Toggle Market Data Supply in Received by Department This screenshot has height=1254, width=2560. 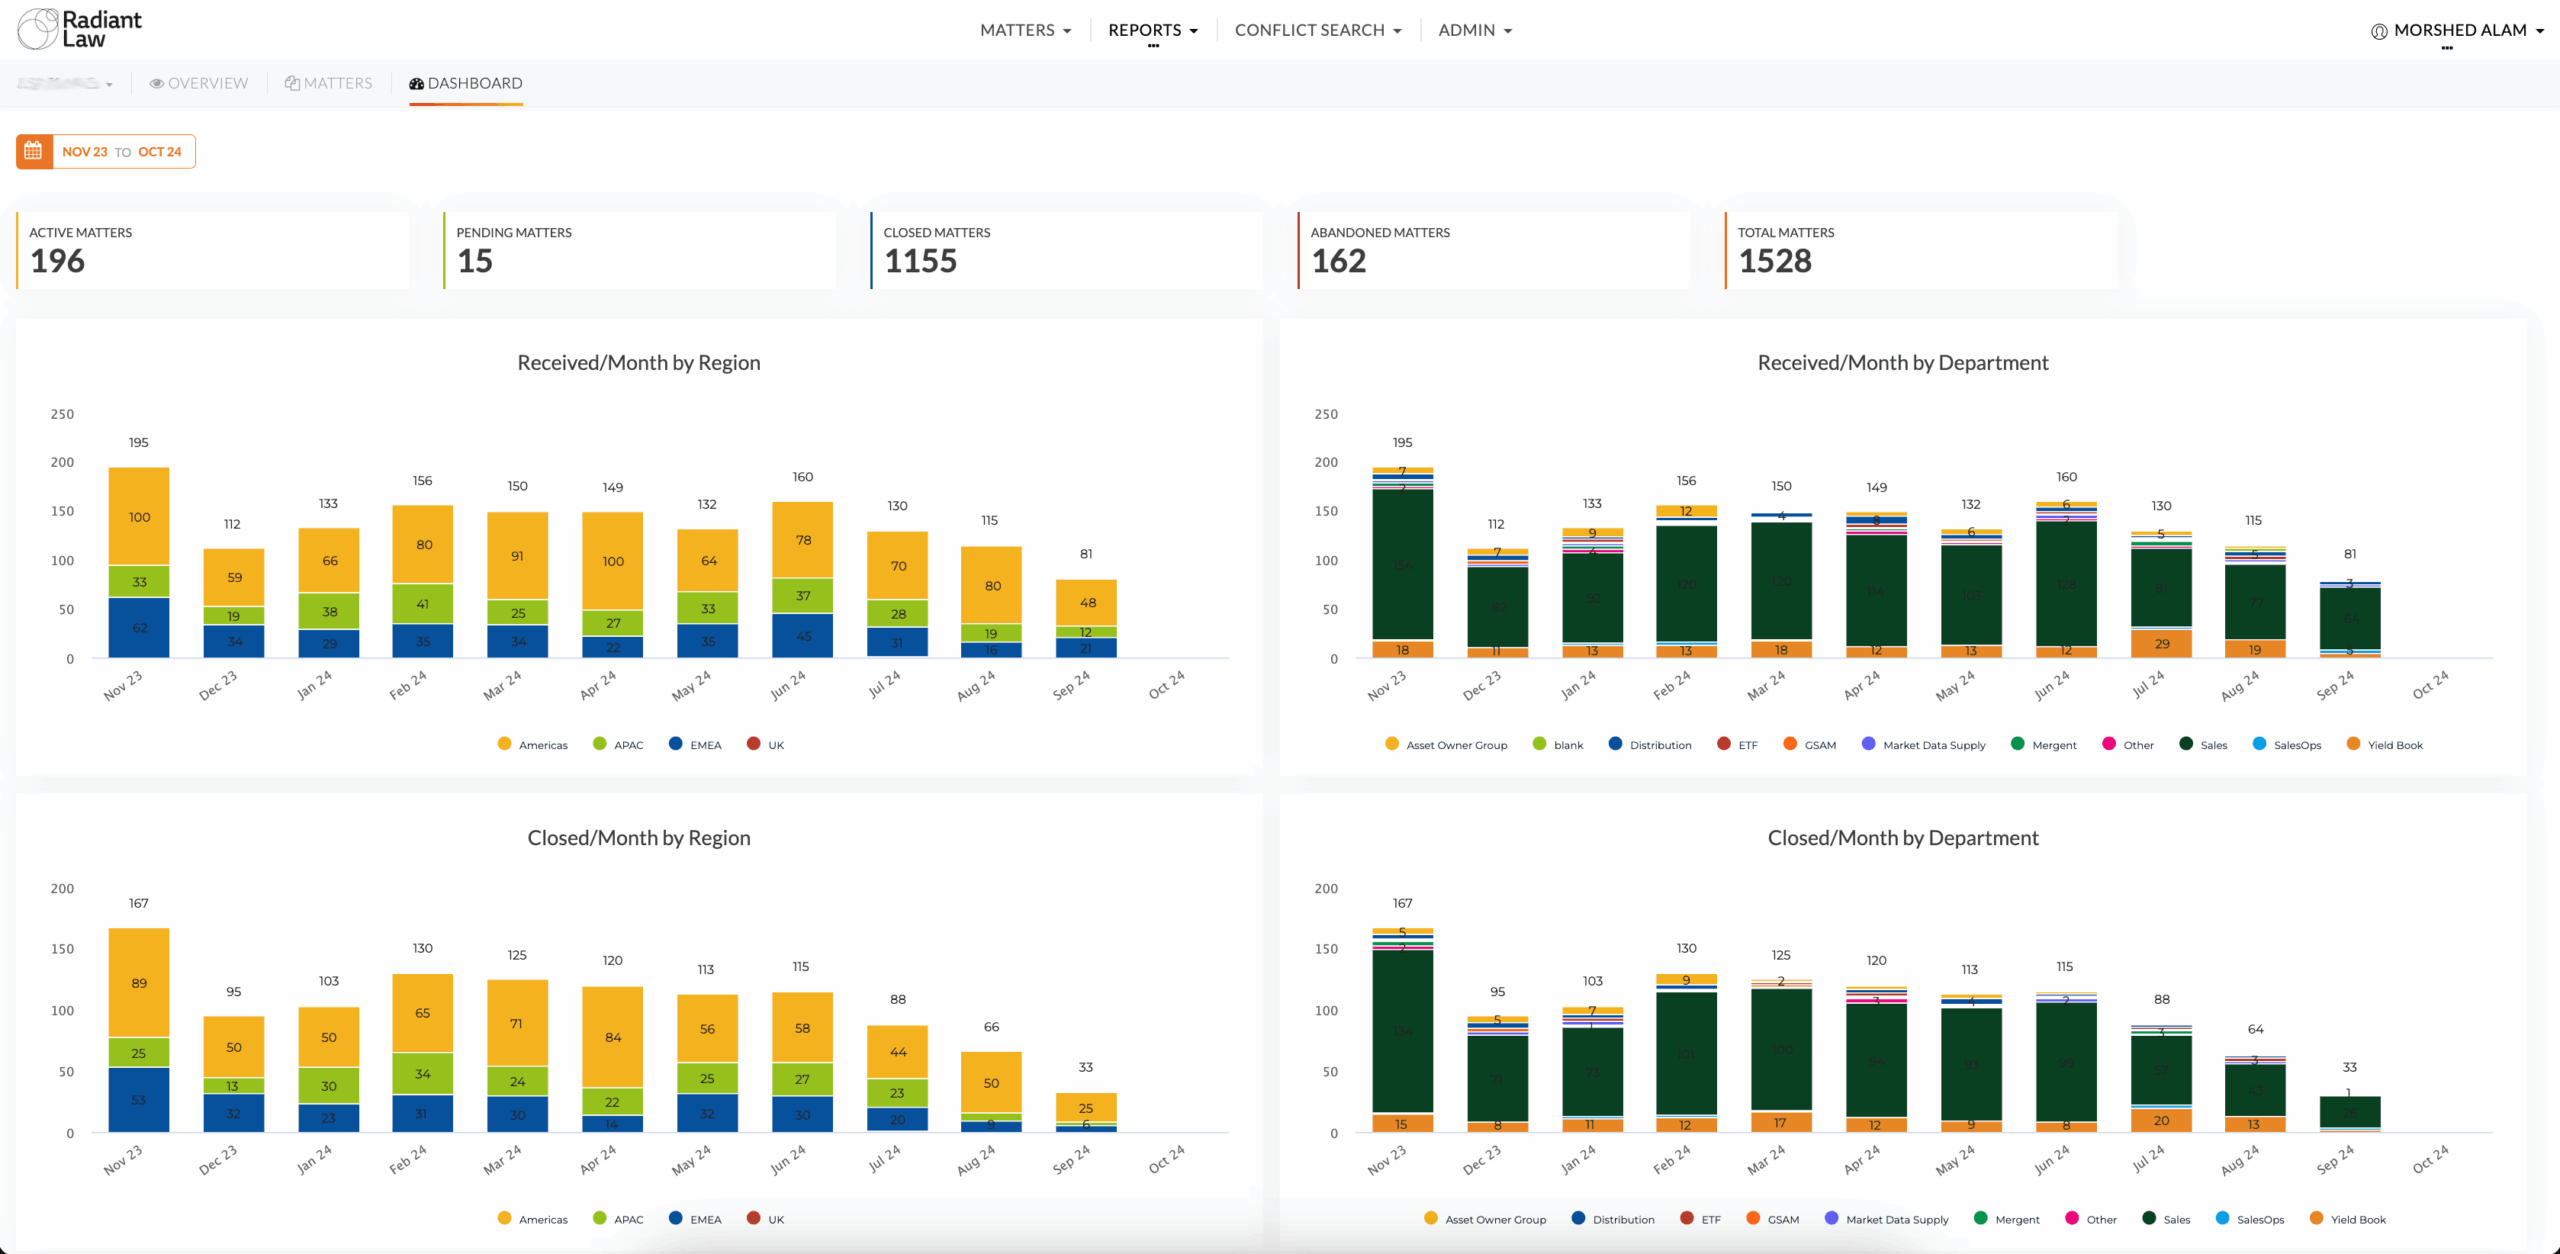pyautogui.click(x=1924, y=745)
